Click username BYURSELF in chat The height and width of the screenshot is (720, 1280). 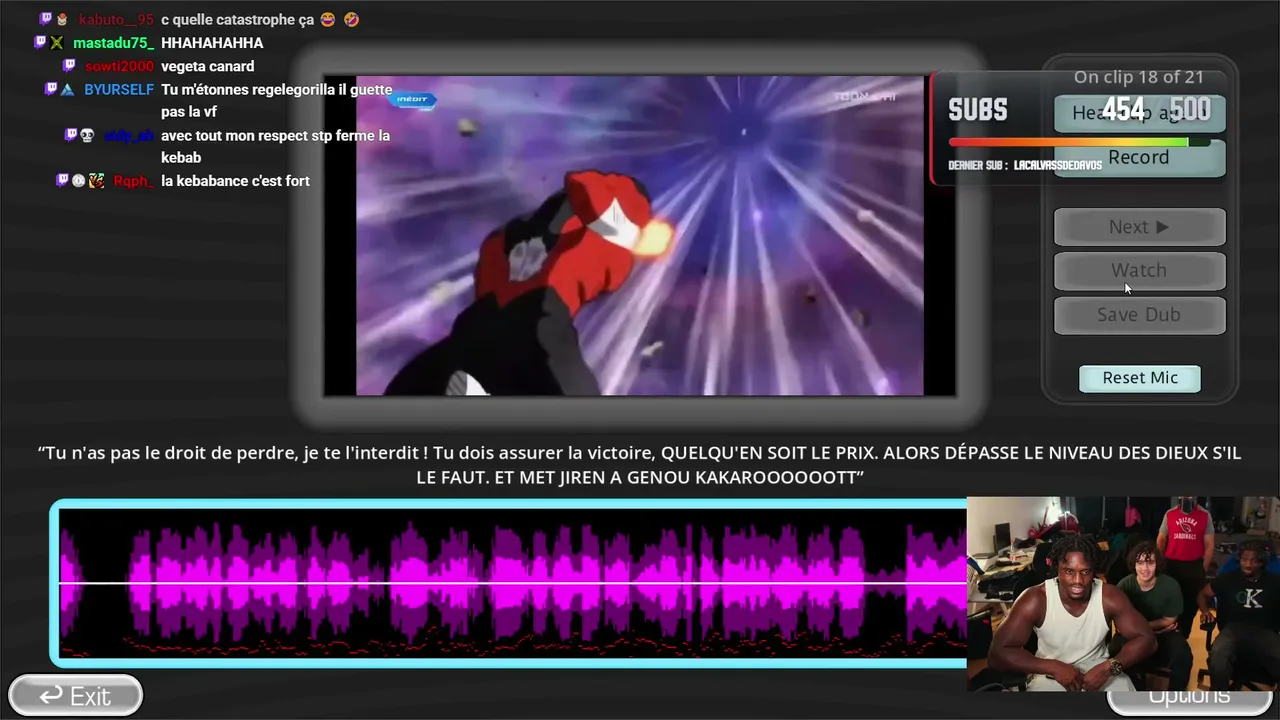click(119, 89)
